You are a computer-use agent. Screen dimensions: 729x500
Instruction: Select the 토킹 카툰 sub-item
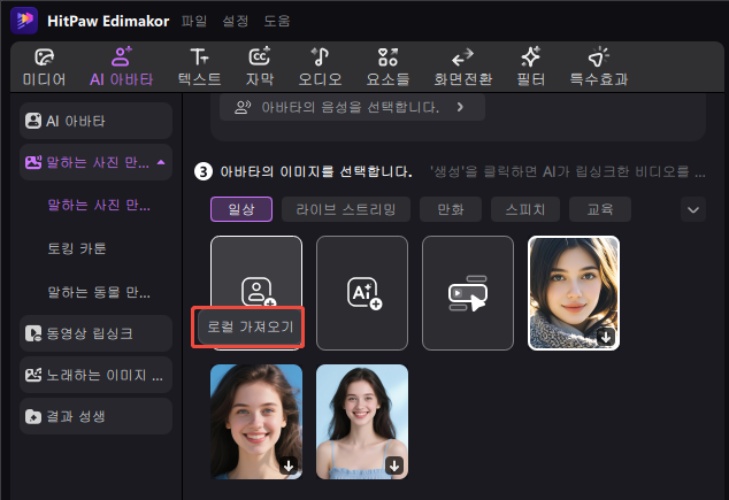point(77,248)
